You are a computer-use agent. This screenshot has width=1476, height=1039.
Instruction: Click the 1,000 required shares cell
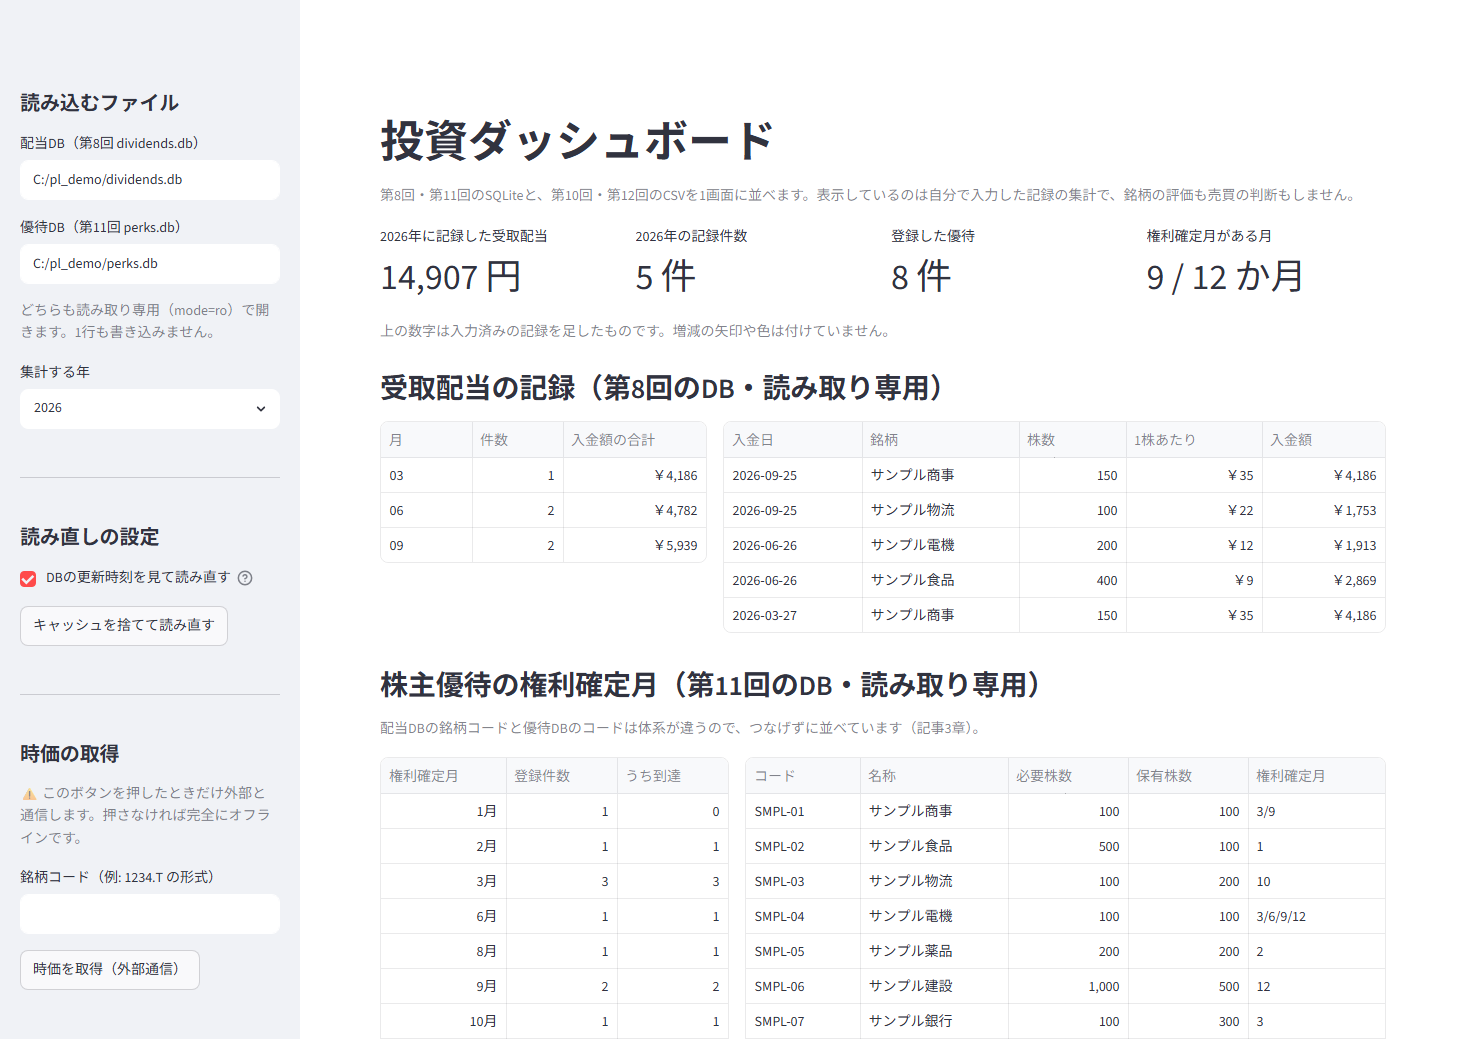[1068, 987]
